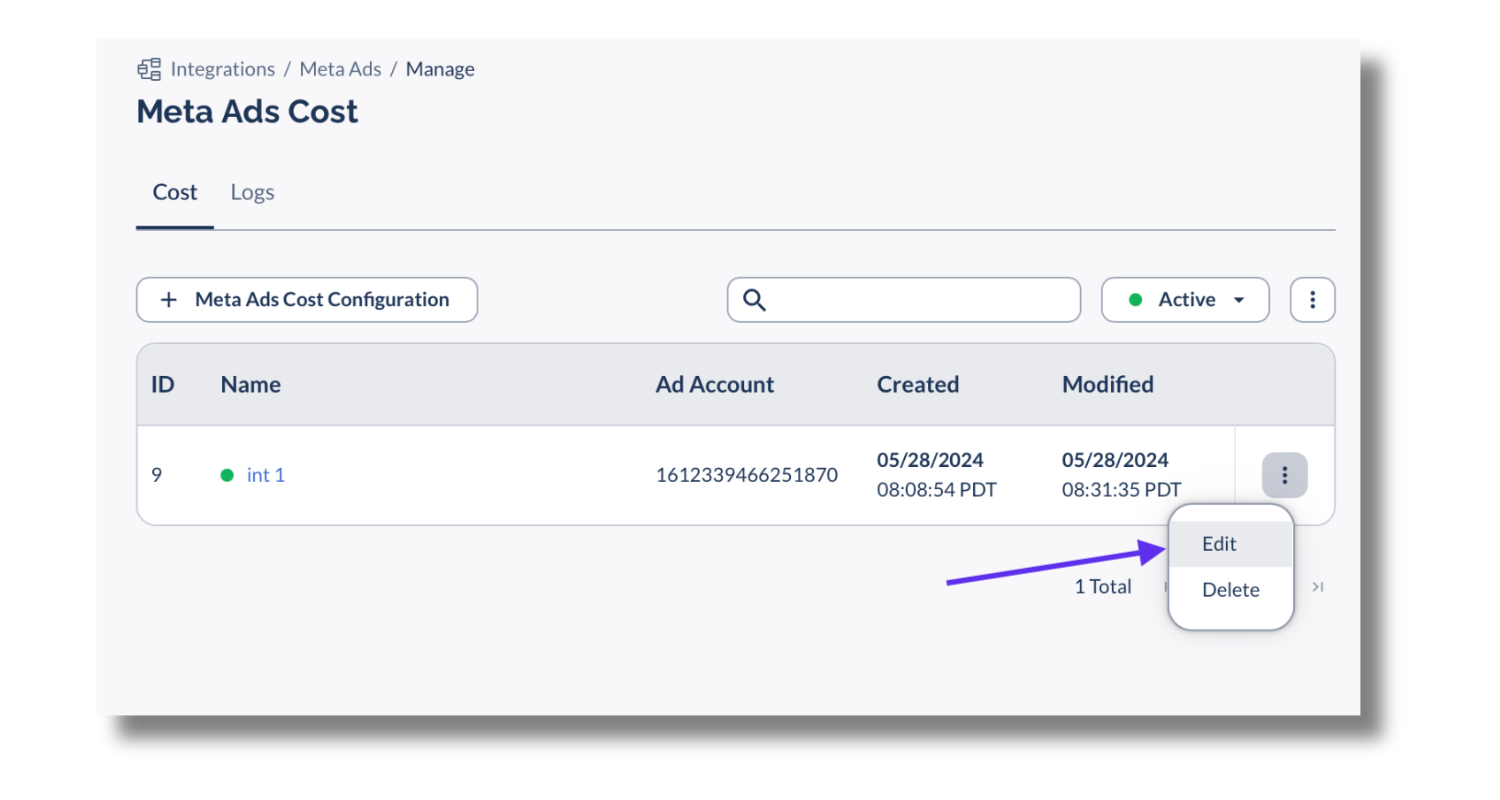
Task: Click the Modified column header
Action: pos(1108,384)
